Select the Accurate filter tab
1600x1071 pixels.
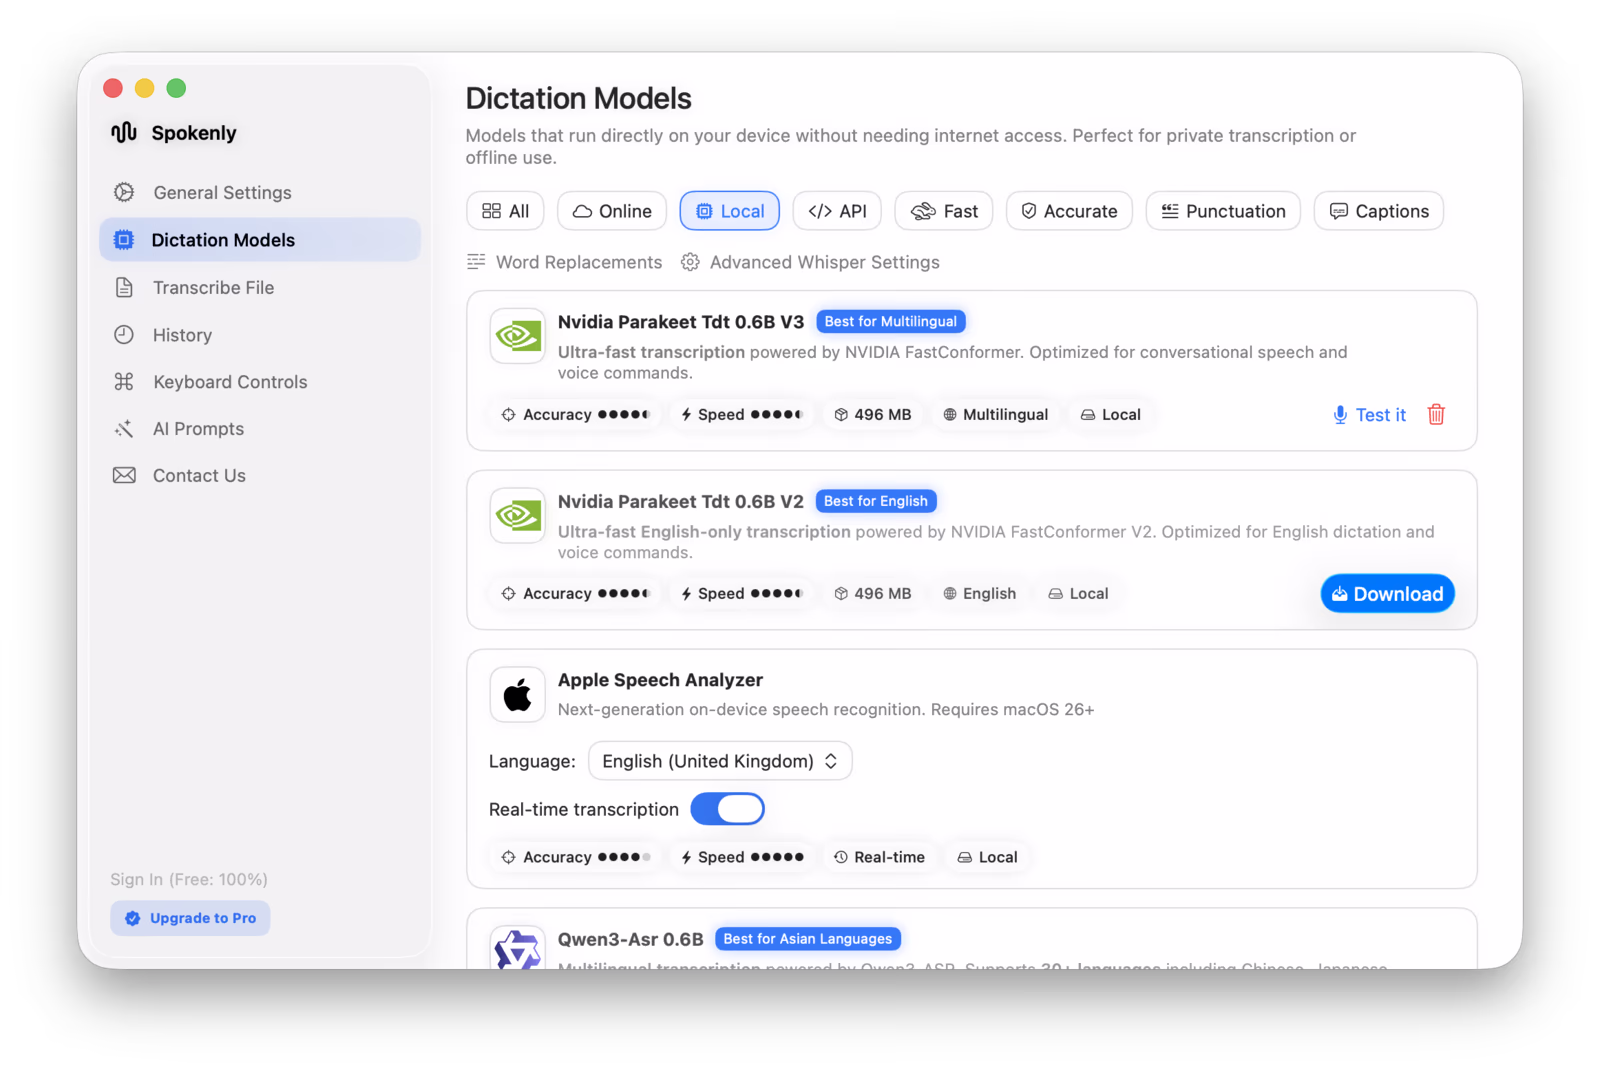coord(1069,211)
